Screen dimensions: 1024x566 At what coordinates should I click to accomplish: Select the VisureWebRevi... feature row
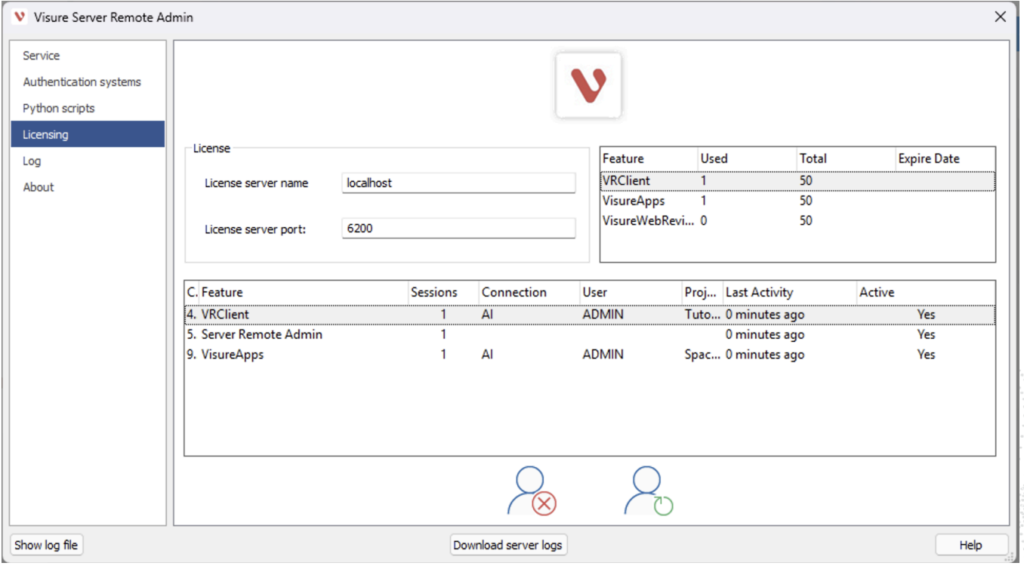[797, 221]
